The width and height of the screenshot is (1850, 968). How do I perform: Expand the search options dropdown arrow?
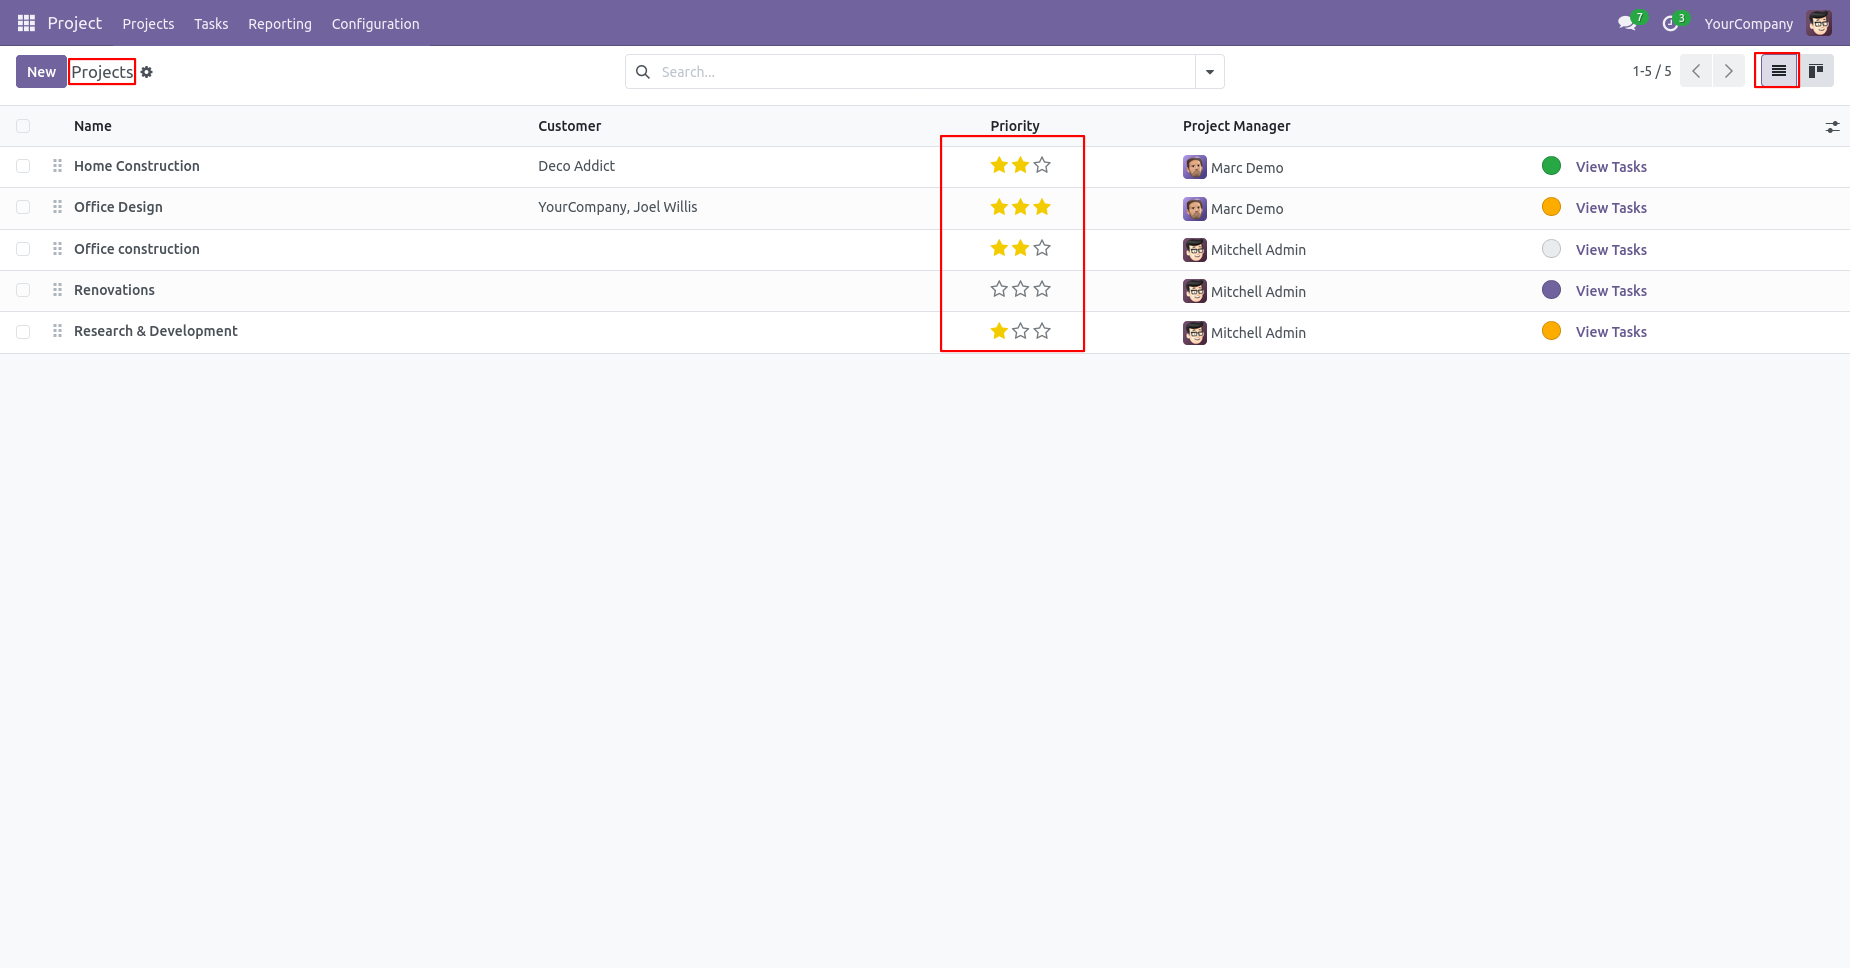(x=1210, y=72)
